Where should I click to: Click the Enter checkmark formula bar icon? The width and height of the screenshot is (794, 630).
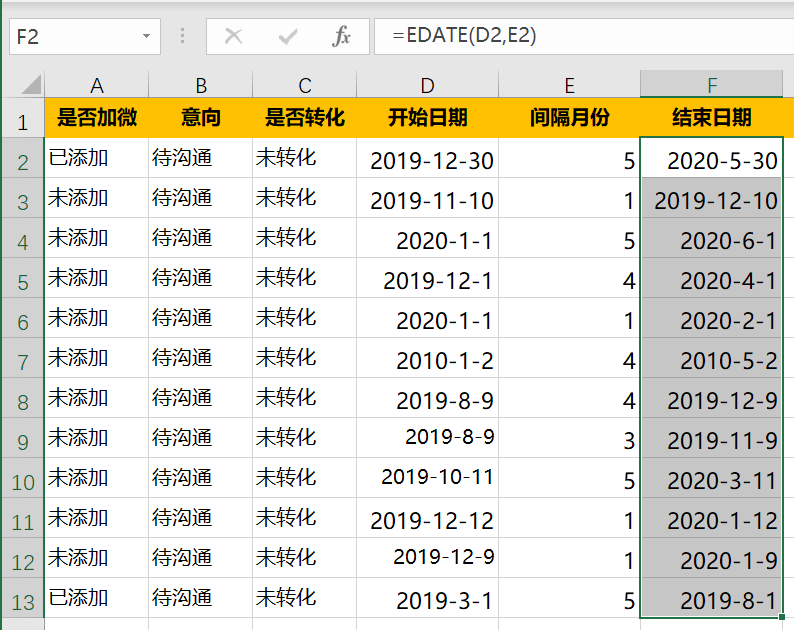point(288,37)
